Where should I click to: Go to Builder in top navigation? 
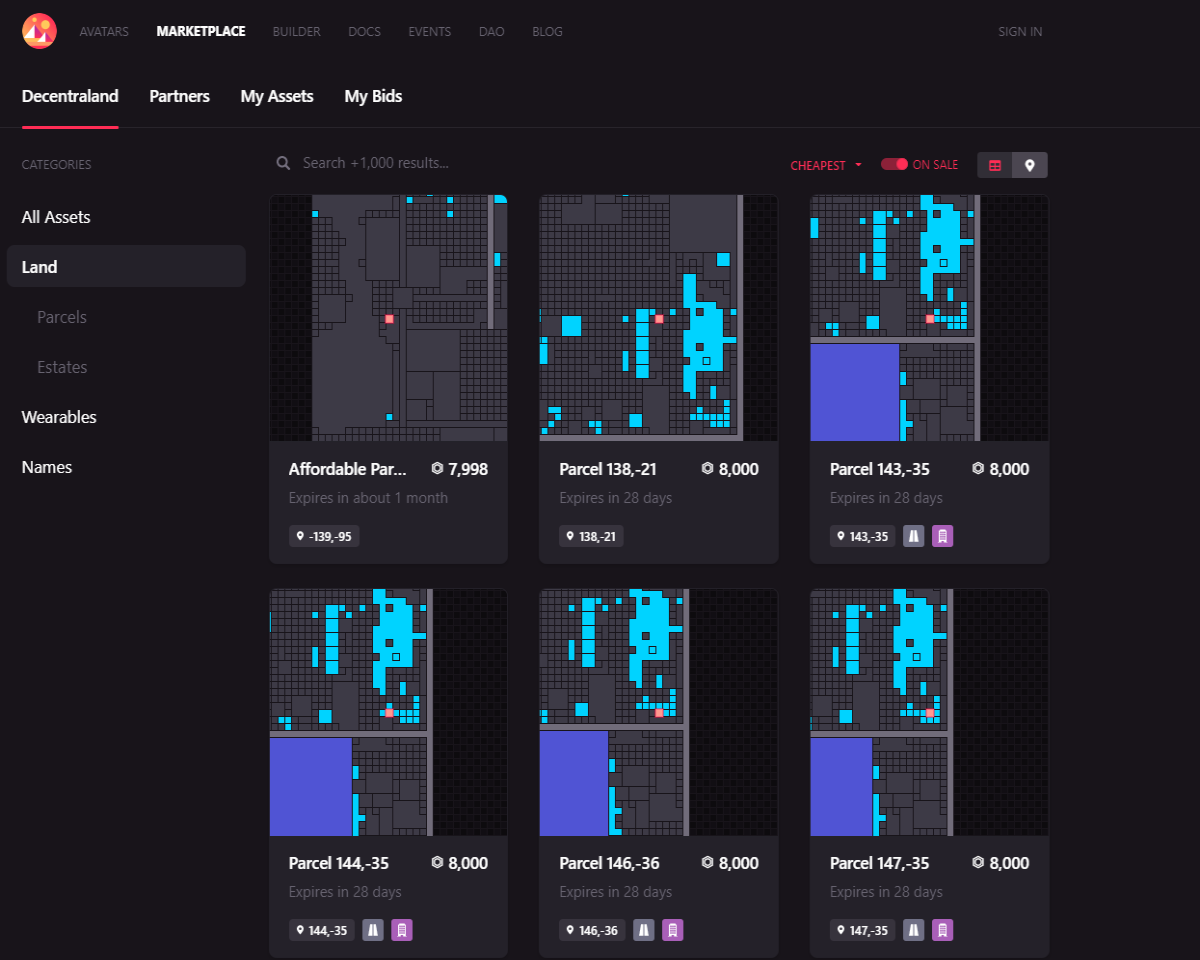click(x=297, y=32)
